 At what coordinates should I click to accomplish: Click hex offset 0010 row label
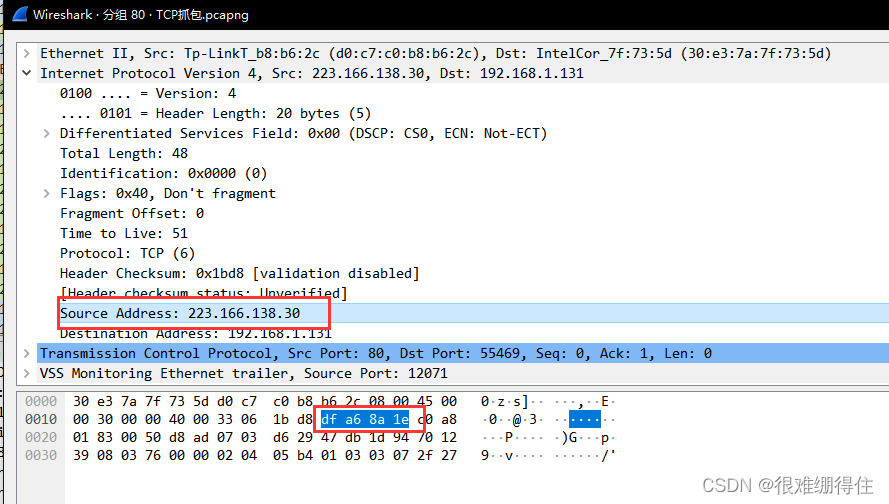coord(41,420)
